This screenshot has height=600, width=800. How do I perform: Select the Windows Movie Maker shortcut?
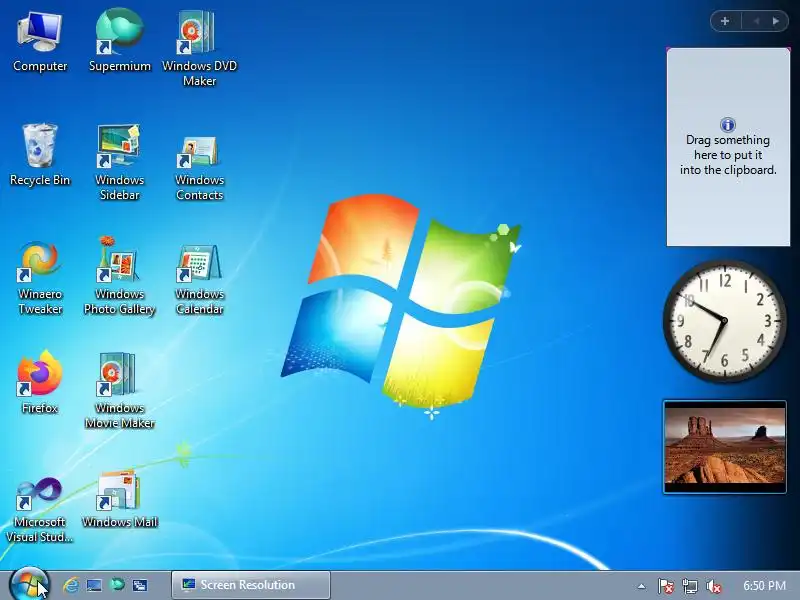coord(120,391)
